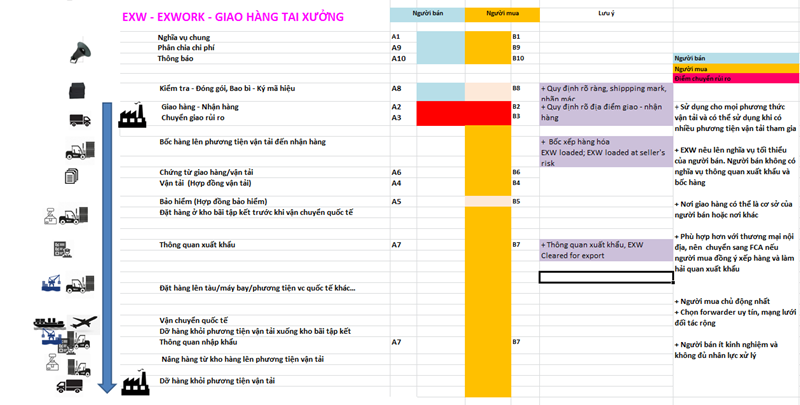
Task: Select the A8 code cell
Action: [x=396, y=89]
